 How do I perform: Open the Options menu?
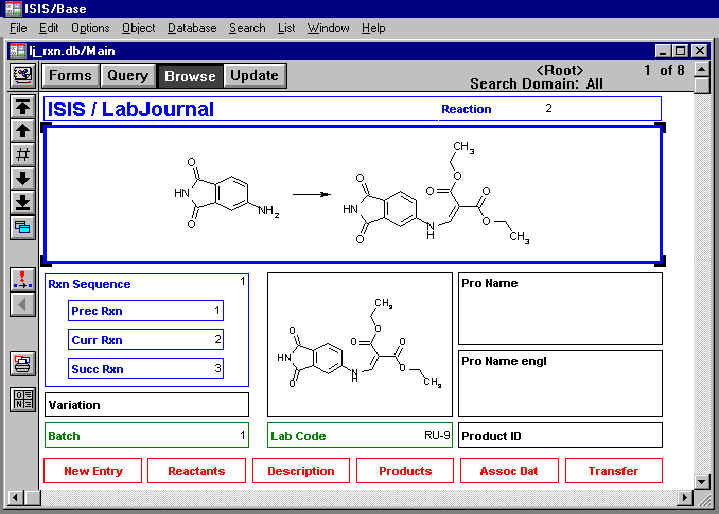pyautogui.click(x=90, y=28)
